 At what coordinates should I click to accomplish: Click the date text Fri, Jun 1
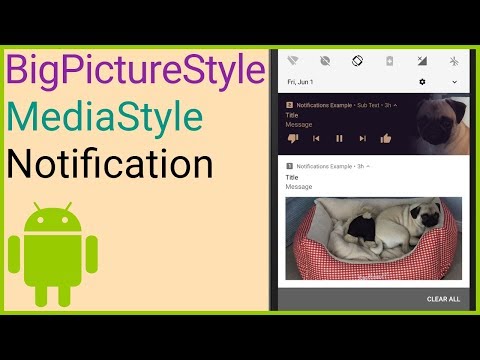point(300,82)
